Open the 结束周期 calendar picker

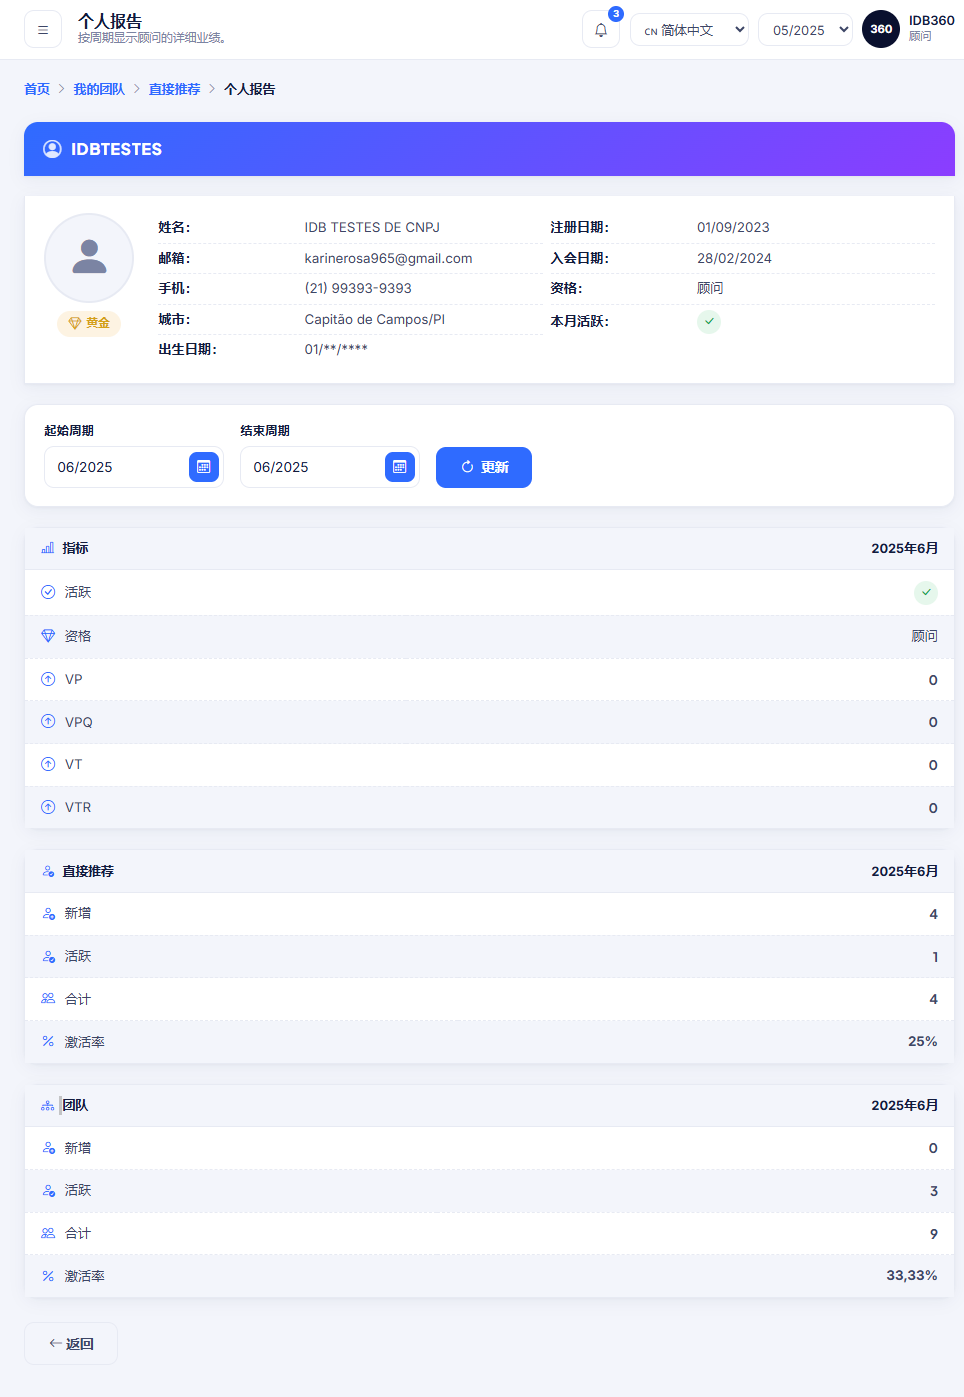[400, 467]
